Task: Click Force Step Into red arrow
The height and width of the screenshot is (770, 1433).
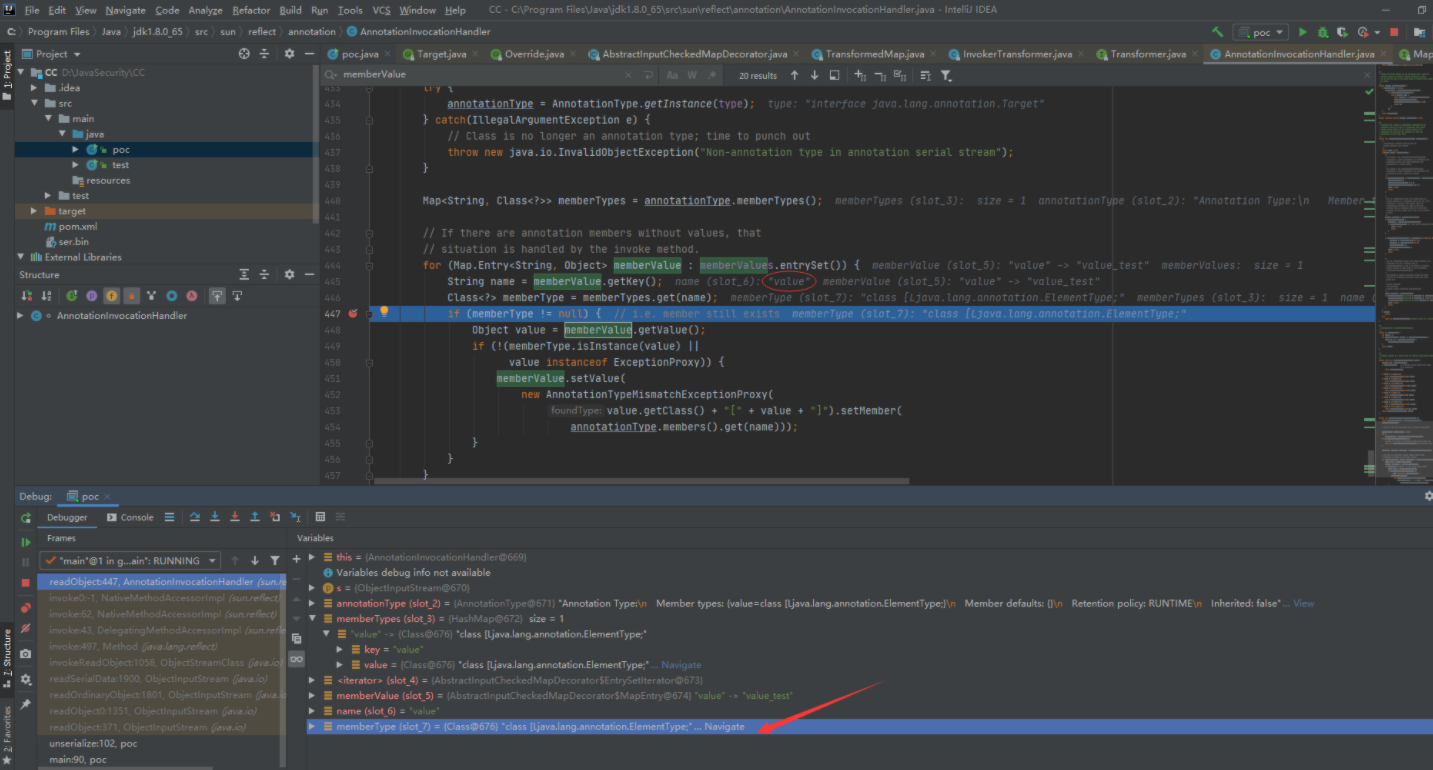Action: point(234,517)
